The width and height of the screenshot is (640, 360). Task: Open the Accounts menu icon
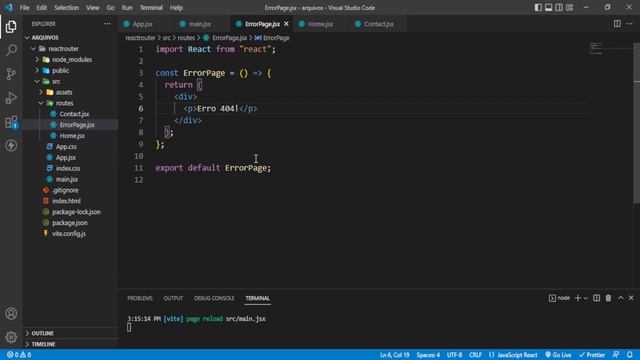11,313
